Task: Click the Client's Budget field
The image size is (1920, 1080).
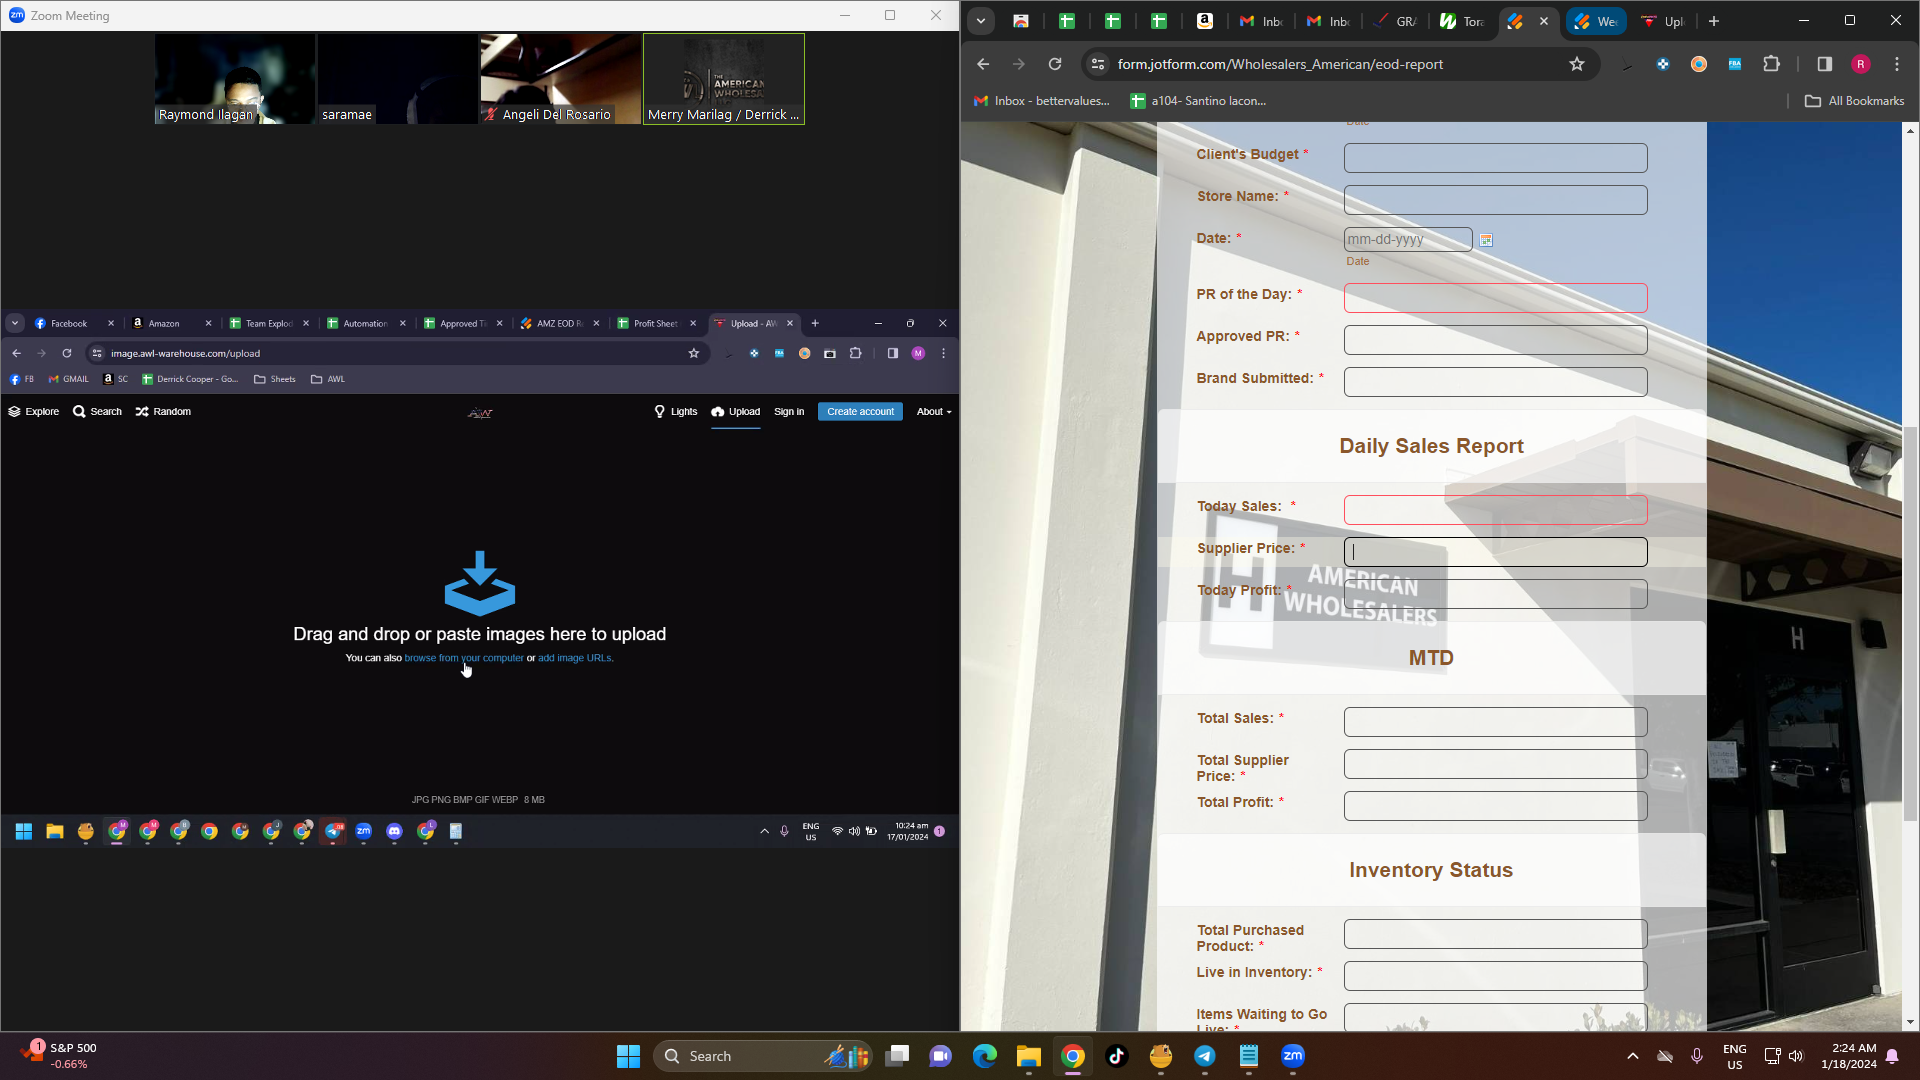Action: pyautogui.click(x=1496, y=158)
